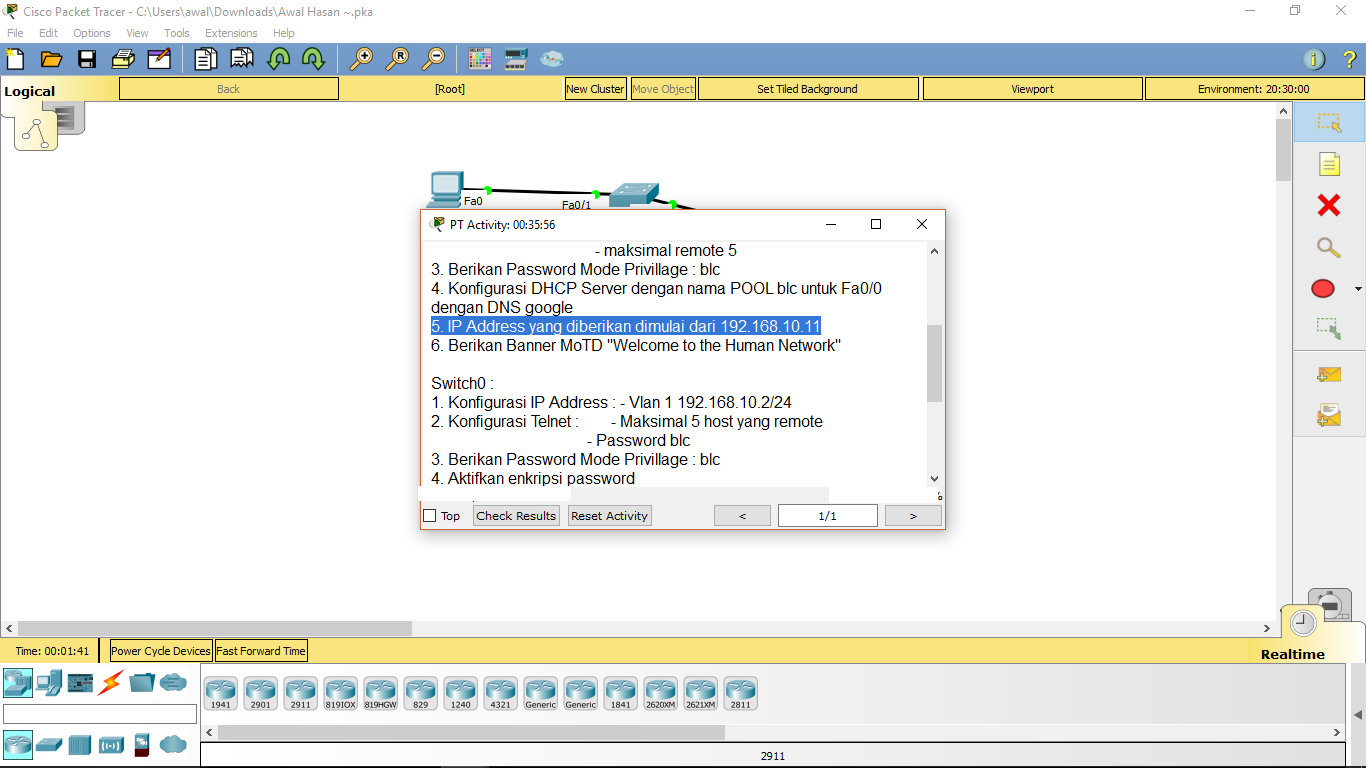Click the Zoom Reset magnifier
Viewport: 1366px width, 768px height.
[x=397, y=59]
